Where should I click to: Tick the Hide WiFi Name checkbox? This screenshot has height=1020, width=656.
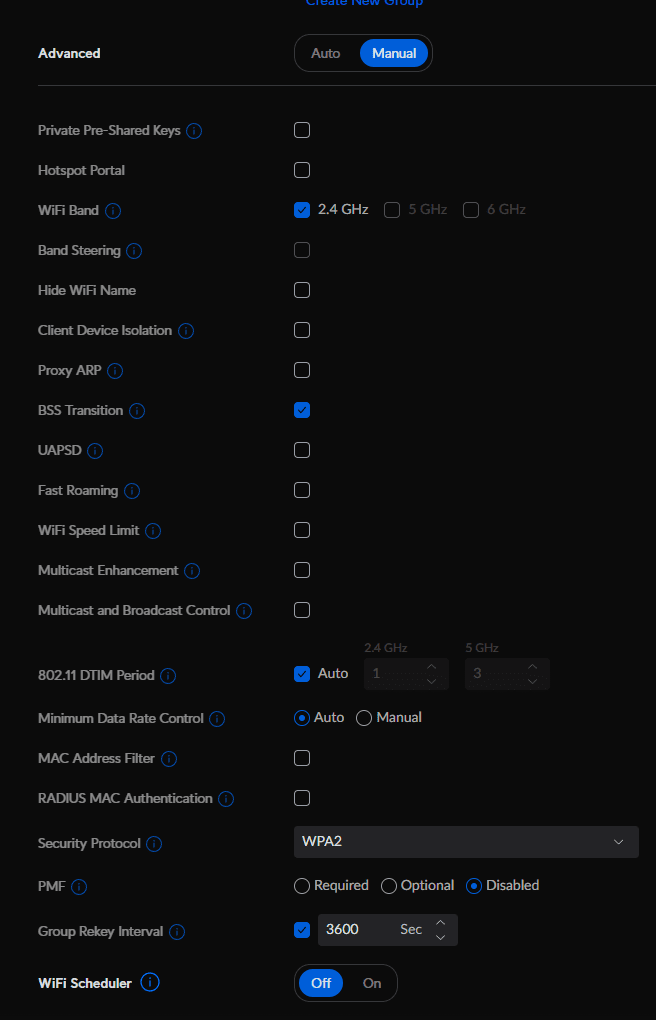click(302, 290)
